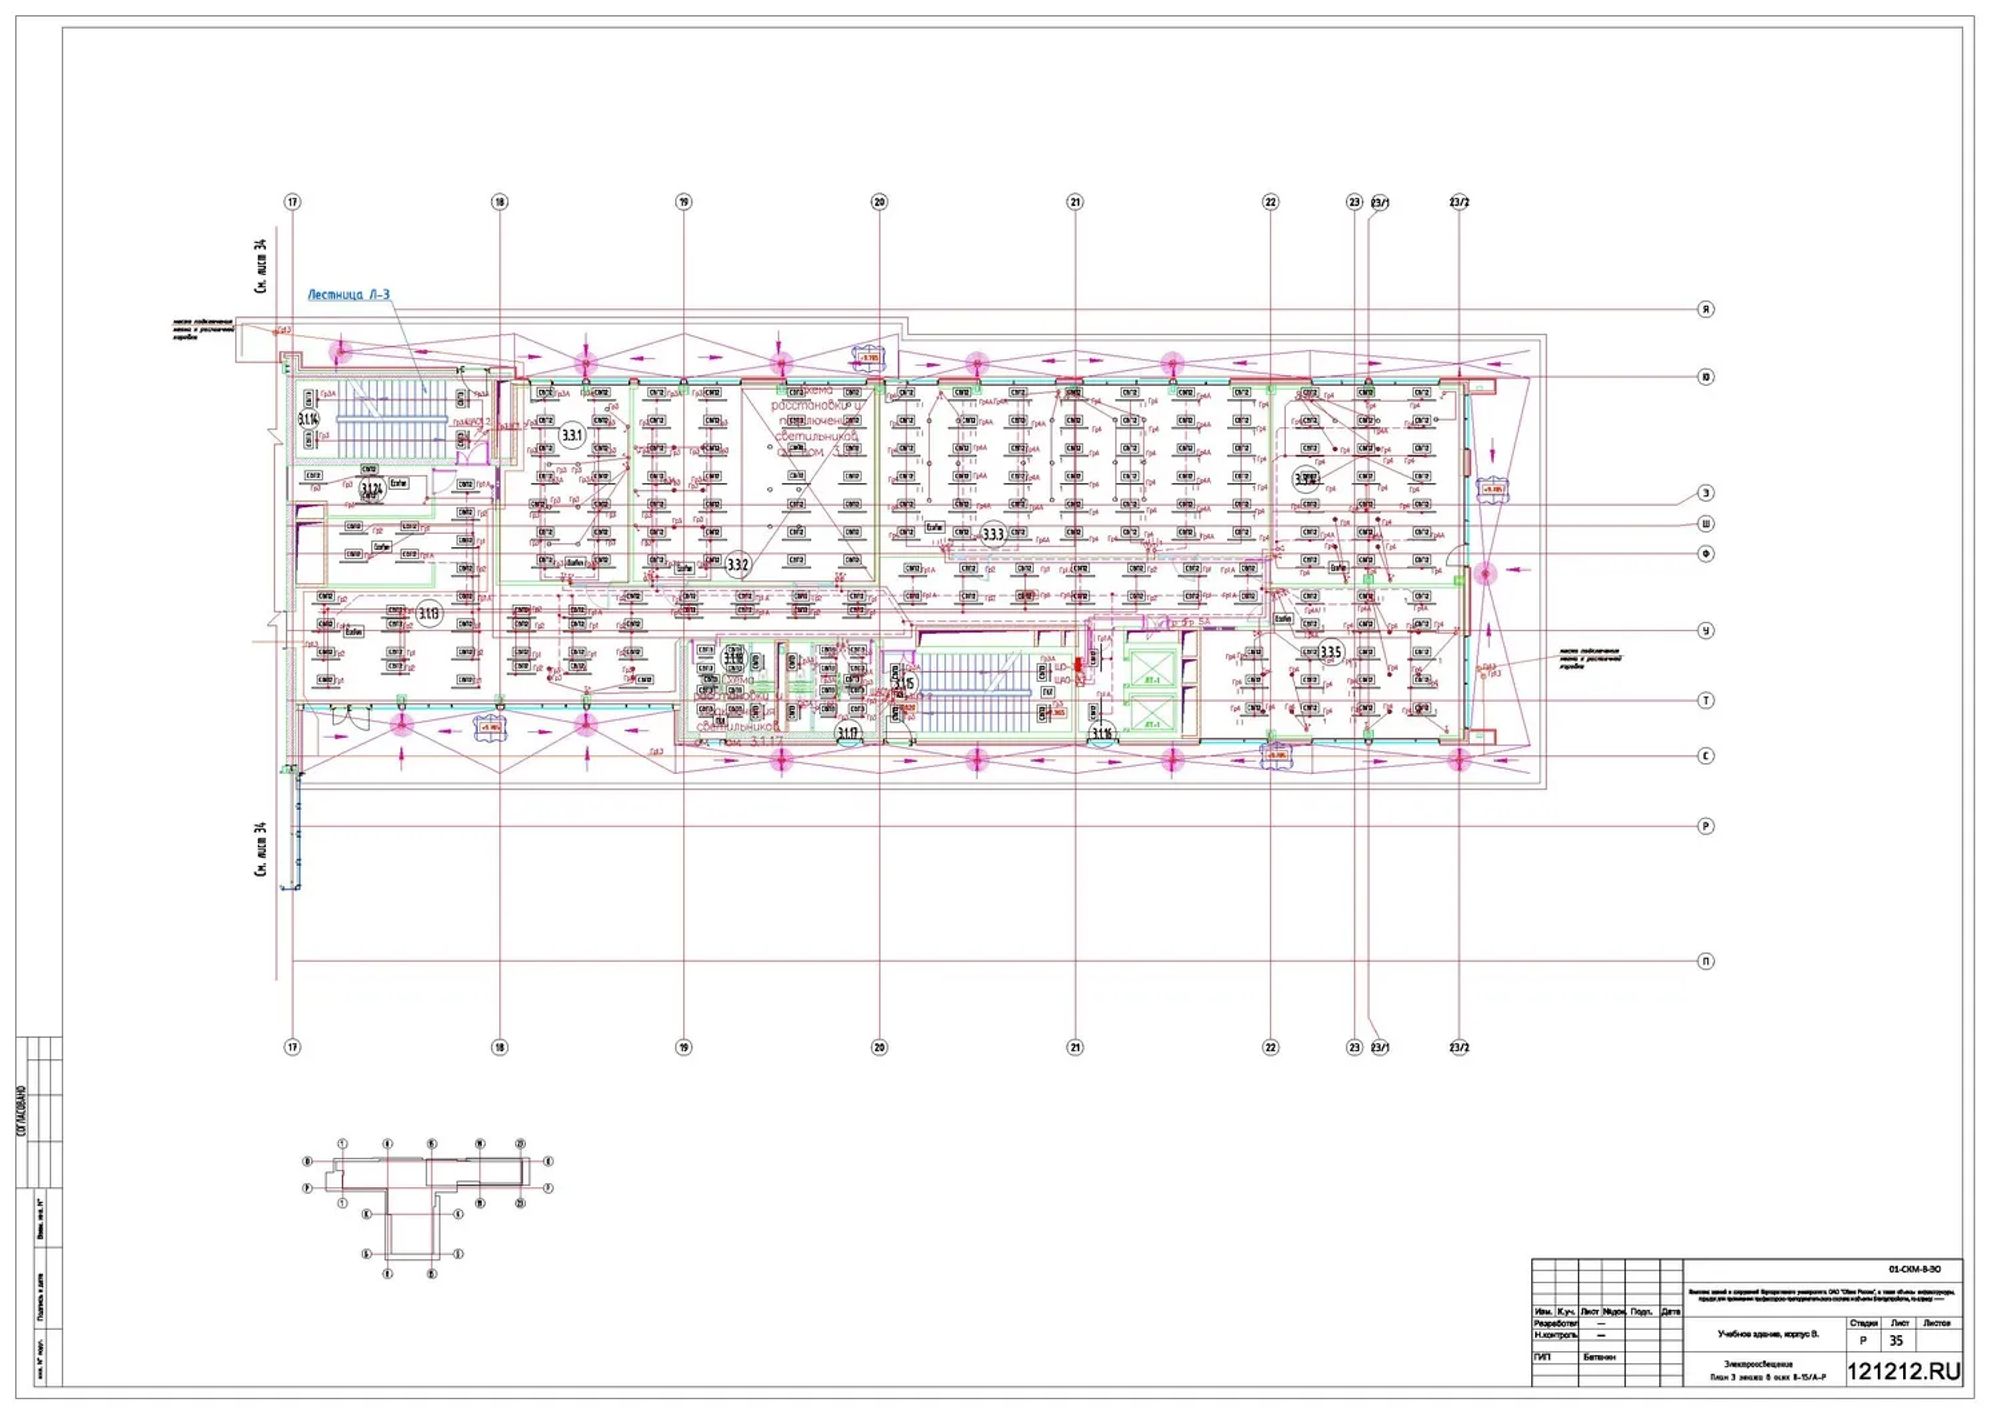Click room number marker 3.3.5
Screen dimensions: 2000x1413
click(1330, 652)
